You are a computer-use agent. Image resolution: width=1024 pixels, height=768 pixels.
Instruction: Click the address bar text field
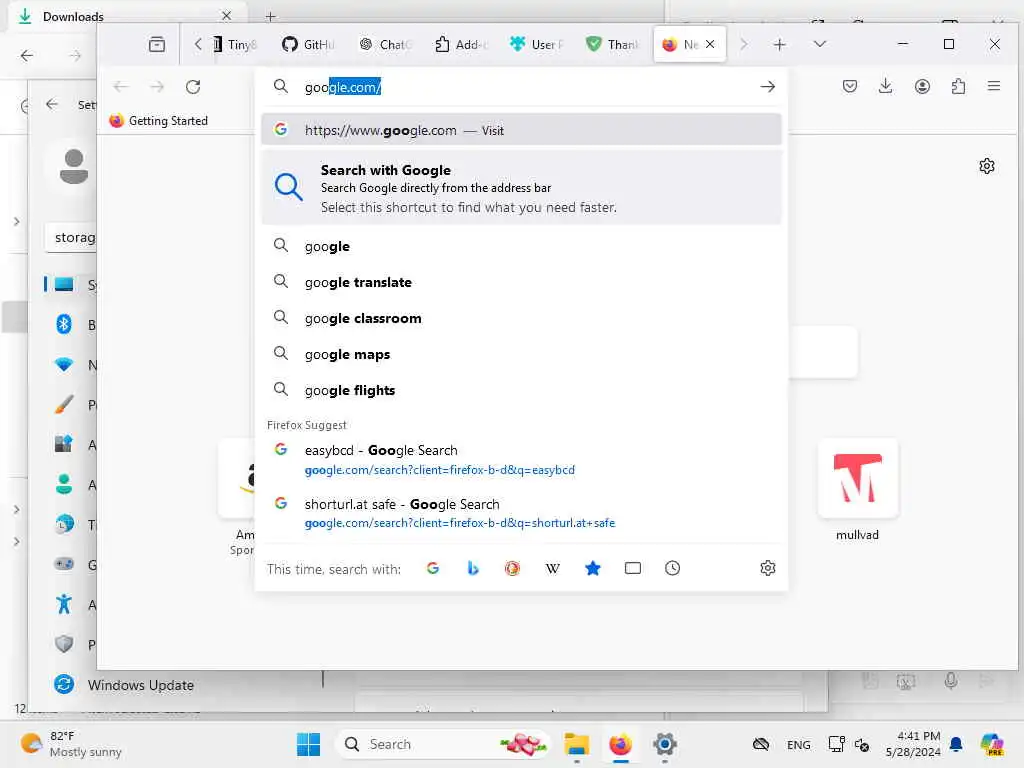click(522, 87)
